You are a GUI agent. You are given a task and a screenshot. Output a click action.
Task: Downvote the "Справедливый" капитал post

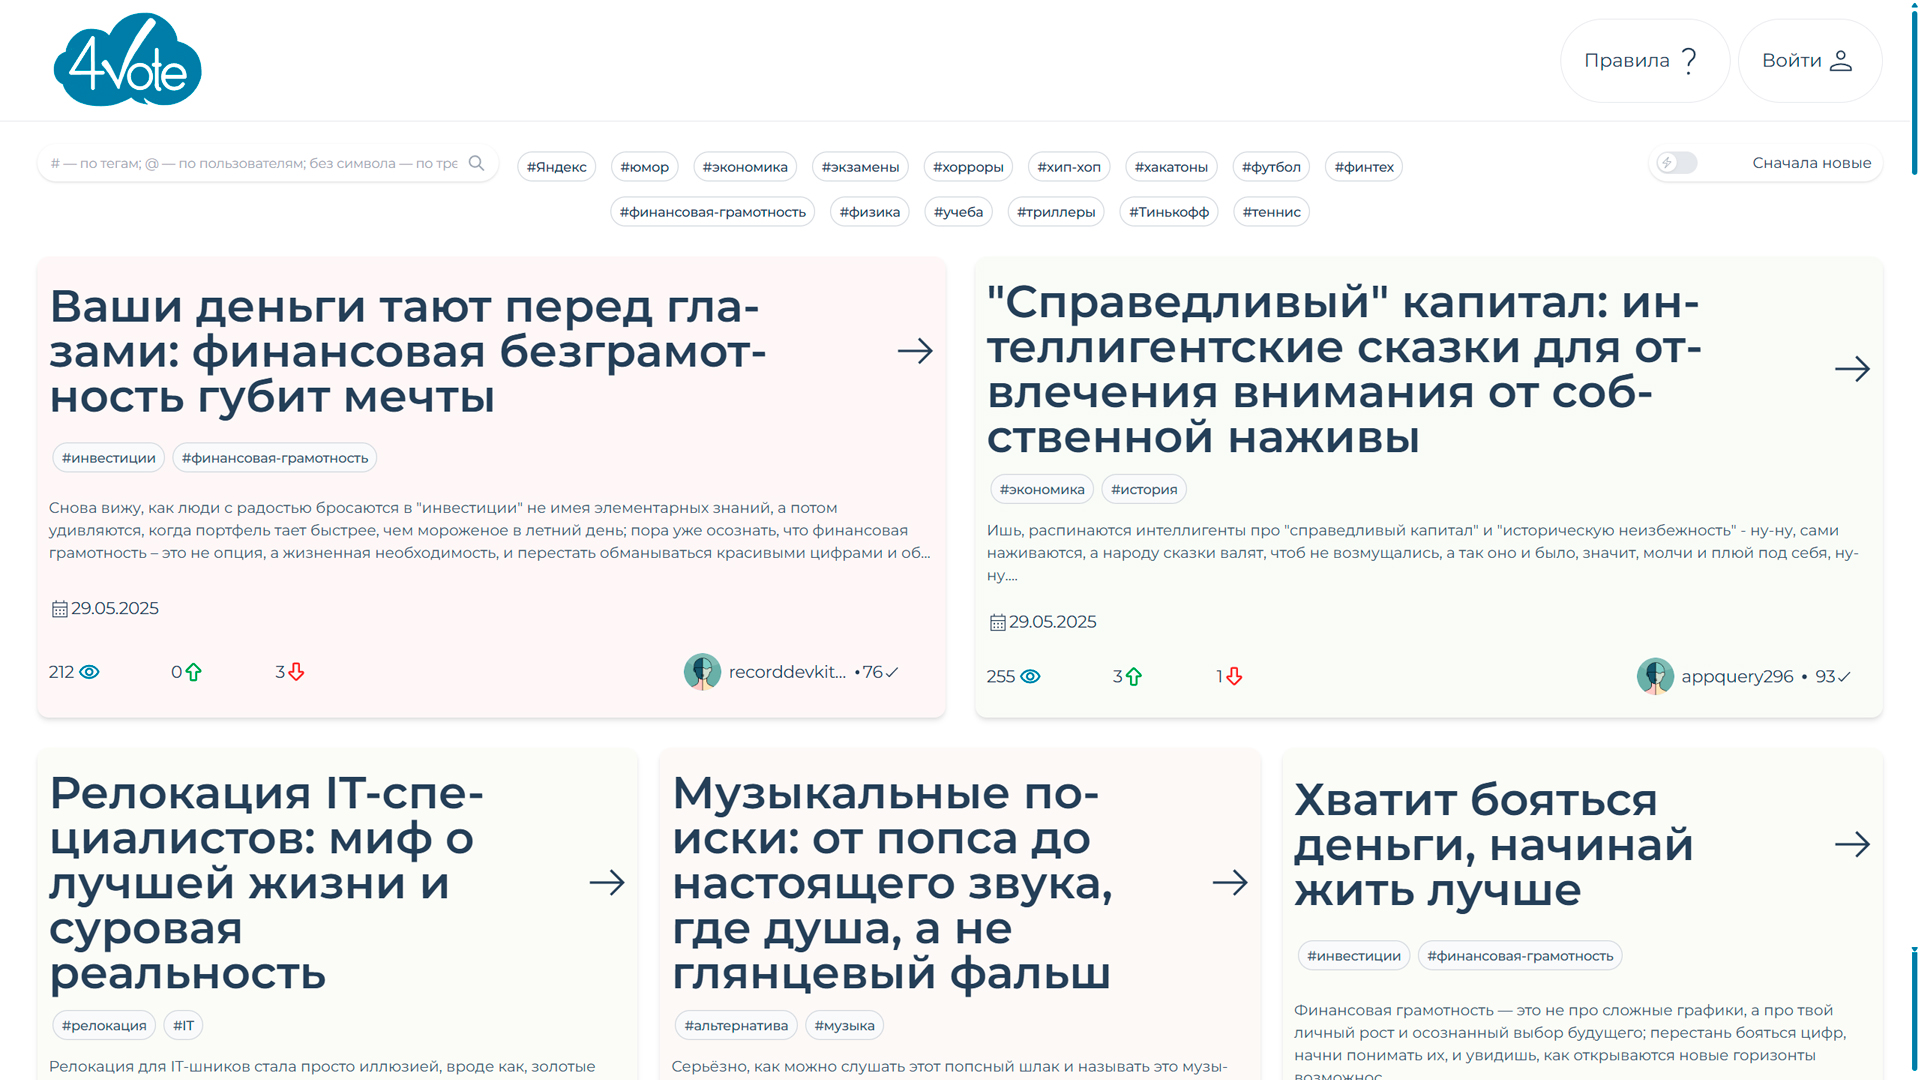[1235, 677]
